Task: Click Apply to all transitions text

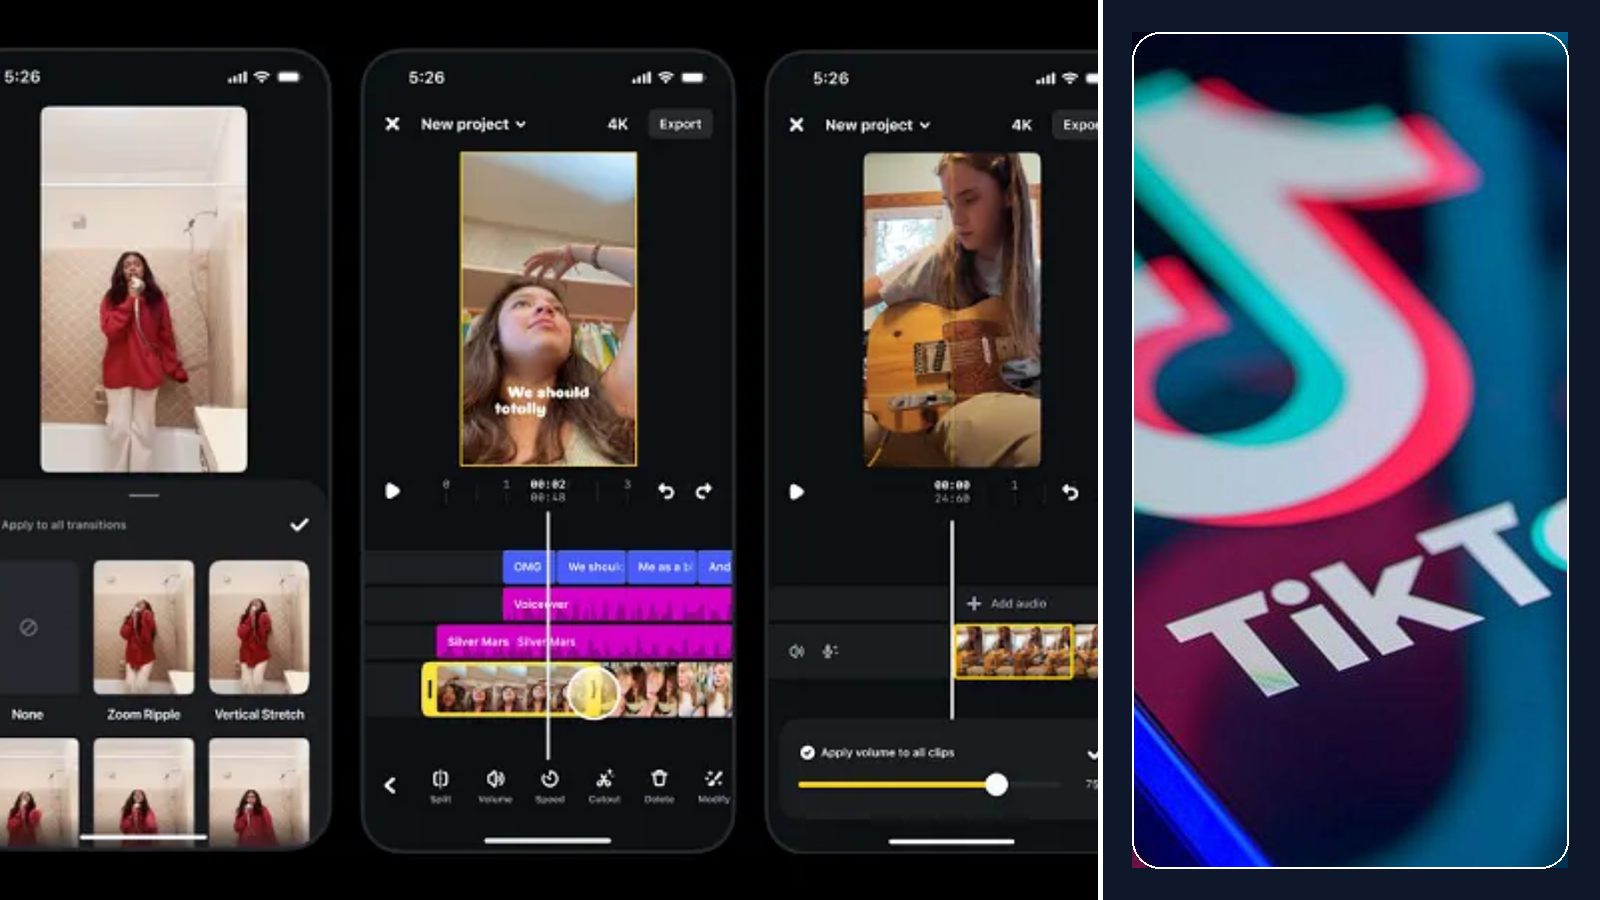Action: pos(64,524)
